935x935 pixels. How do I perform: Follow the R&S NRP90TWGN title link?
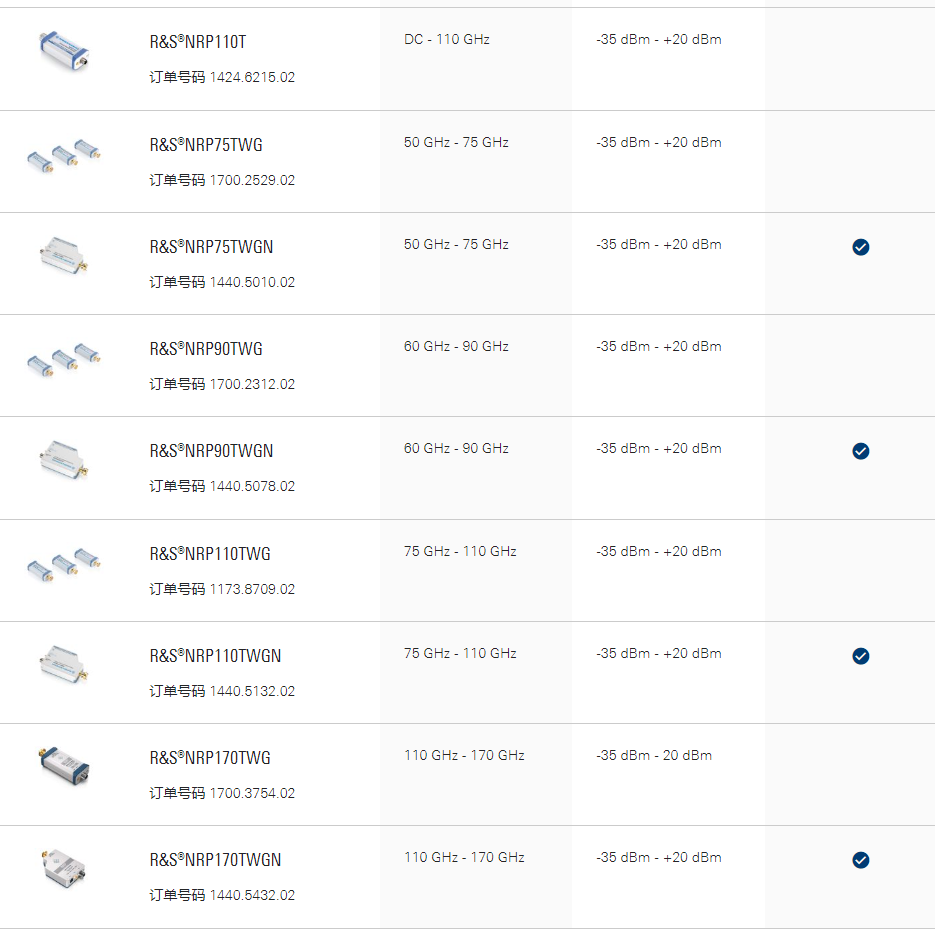click(211, 451)
